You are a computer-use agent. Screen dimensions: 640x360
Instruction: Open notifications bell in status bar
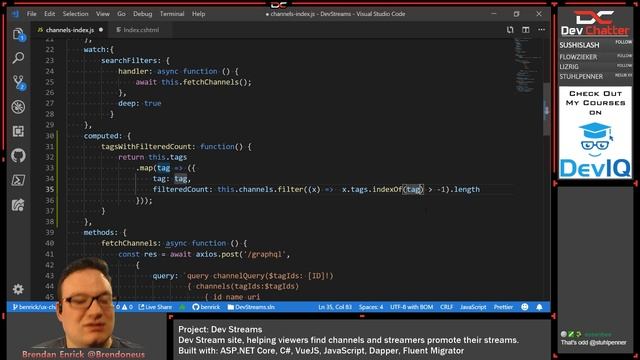tap(540, 307)
